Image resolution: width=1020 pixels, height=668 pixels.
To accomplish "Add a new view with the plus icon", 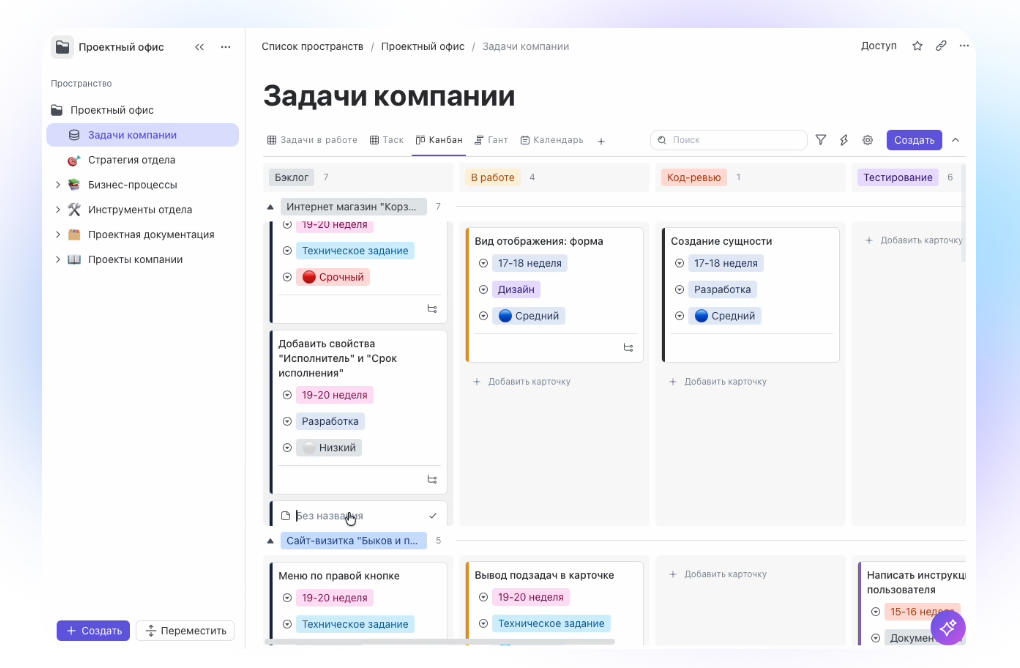I will pyautogui.click(x=601, y=141).
